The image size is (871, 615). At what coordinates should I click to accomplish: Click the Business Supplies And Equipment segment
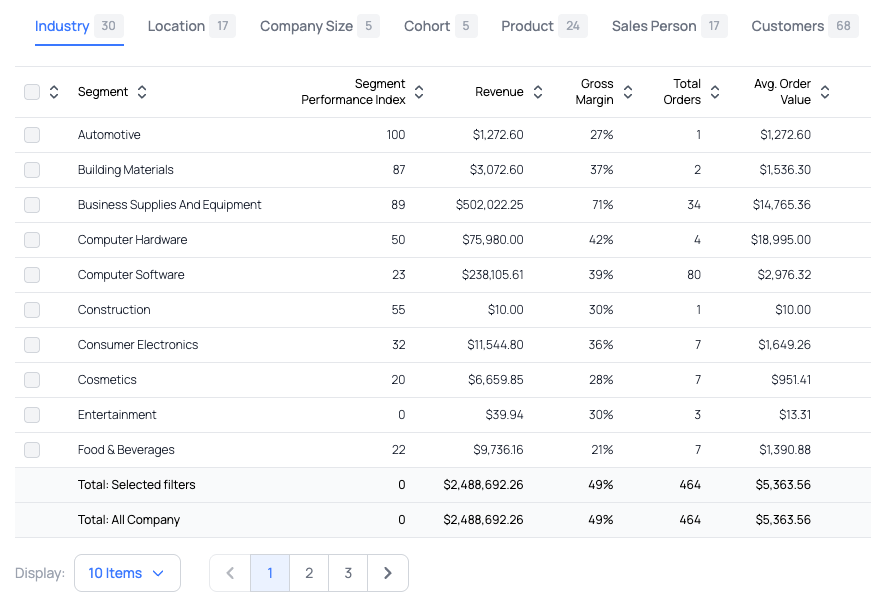coord(170,205)
